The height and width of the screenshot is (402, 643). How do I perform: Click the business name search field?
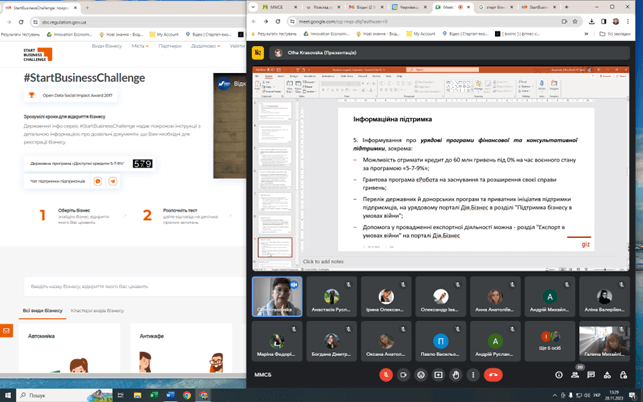point(135,286)
